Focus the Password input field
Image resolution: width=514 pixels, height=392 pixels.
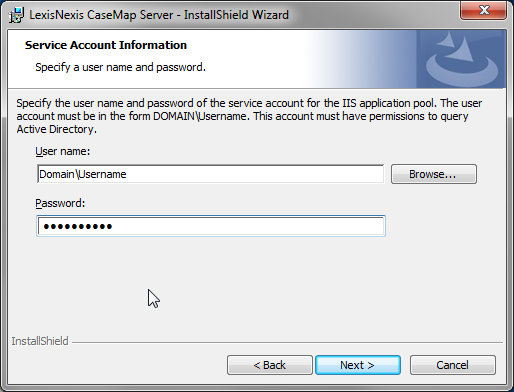pos(211,226)
